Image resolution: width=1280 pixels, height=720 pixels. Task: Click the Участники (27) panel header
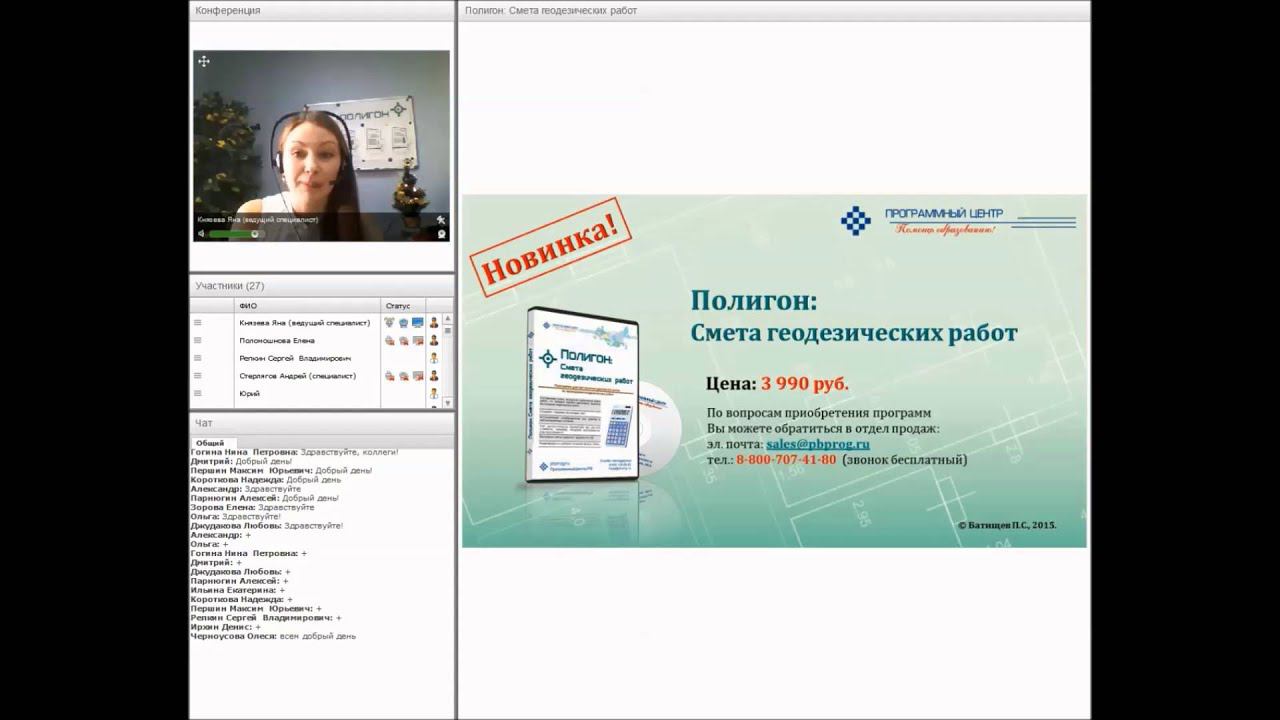321,285
